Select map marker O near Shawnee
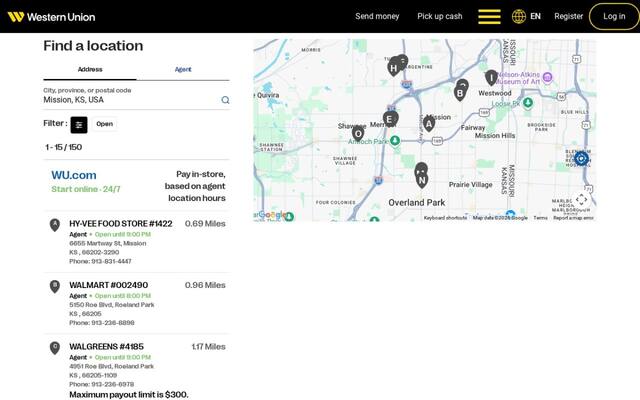Image resolution: width=640 pixels, height=400 pixels. [358, 133]
